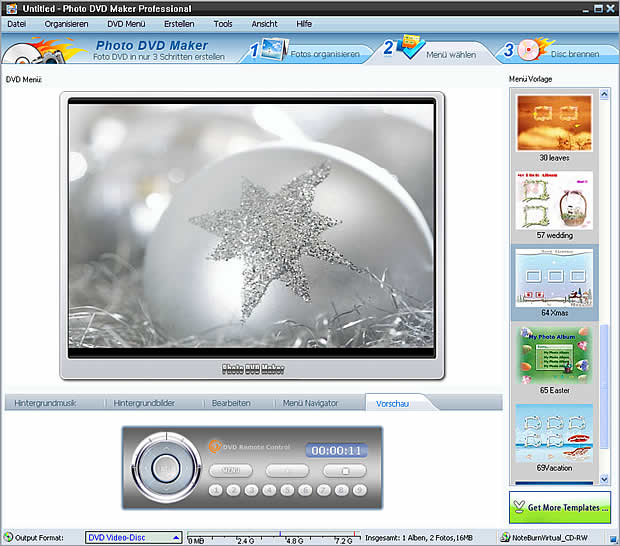Viewport: 620px width, 546px height.
Task: Select the 65 Easter menu template
Action: pyautogui.click(x=554, y=360)
